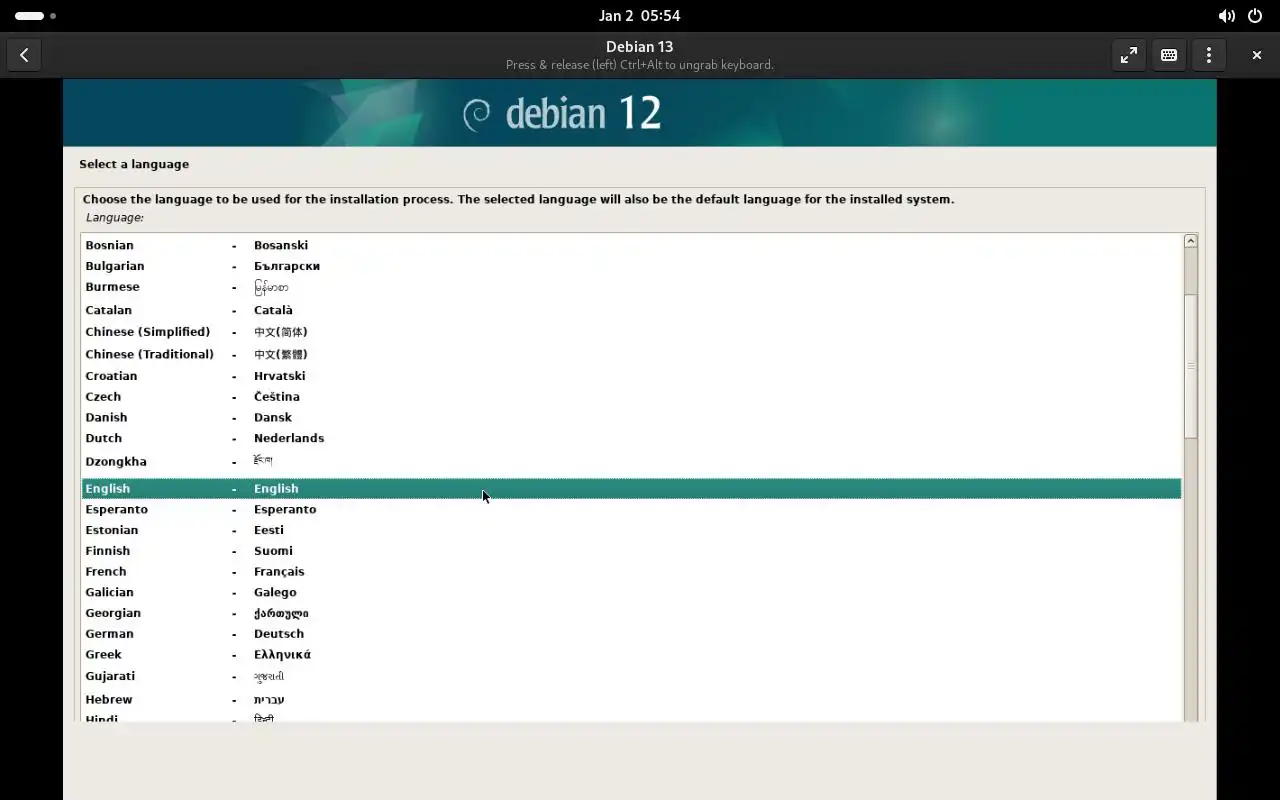Open the power menu icon
The image size is (1280, 800).
(x=1255, y=16)
